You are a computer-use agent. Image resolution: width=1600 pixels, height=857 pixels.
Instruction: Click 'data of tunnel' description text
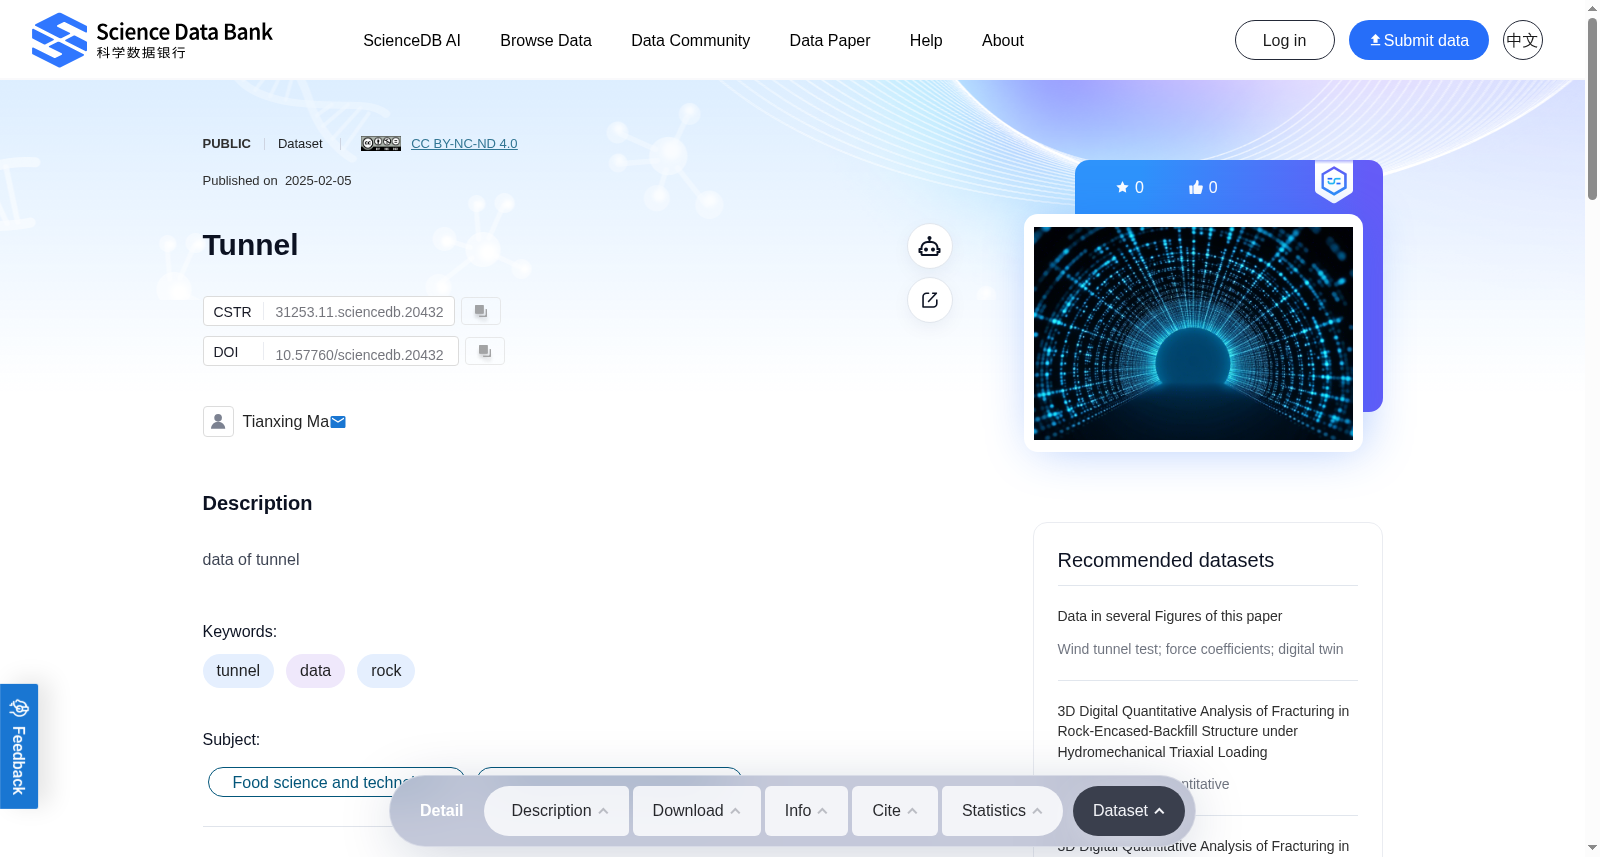[x=251, y=560]
